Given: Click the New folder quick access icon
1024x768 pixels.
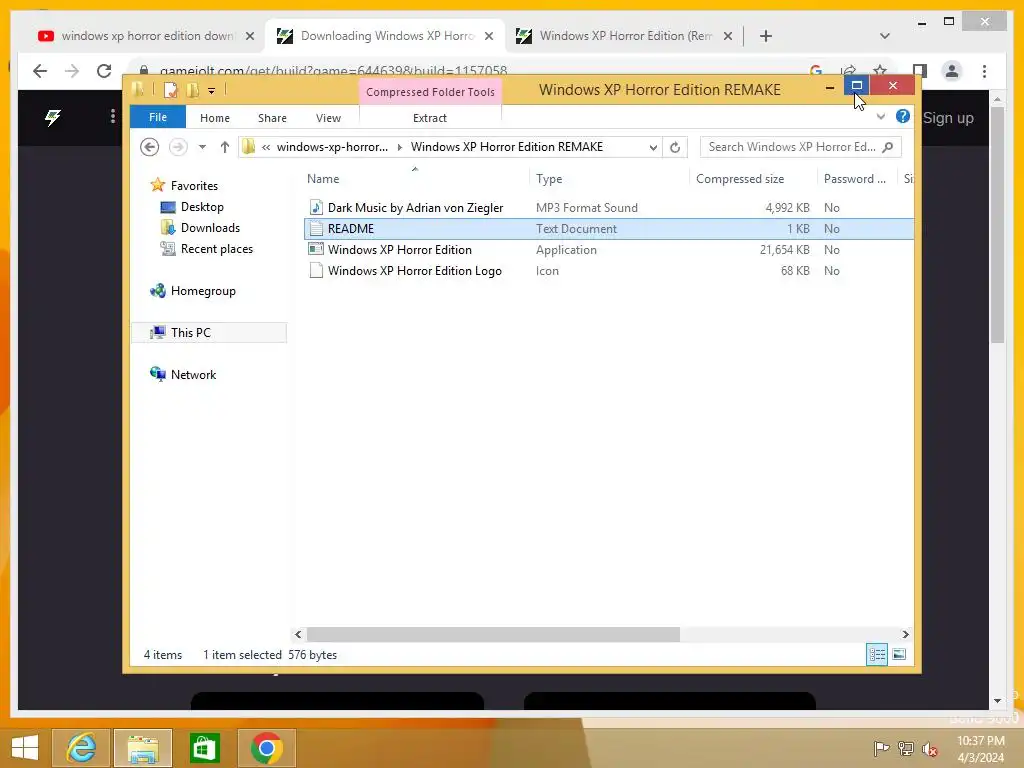Looking at the screenshot, I should point(193,90).
